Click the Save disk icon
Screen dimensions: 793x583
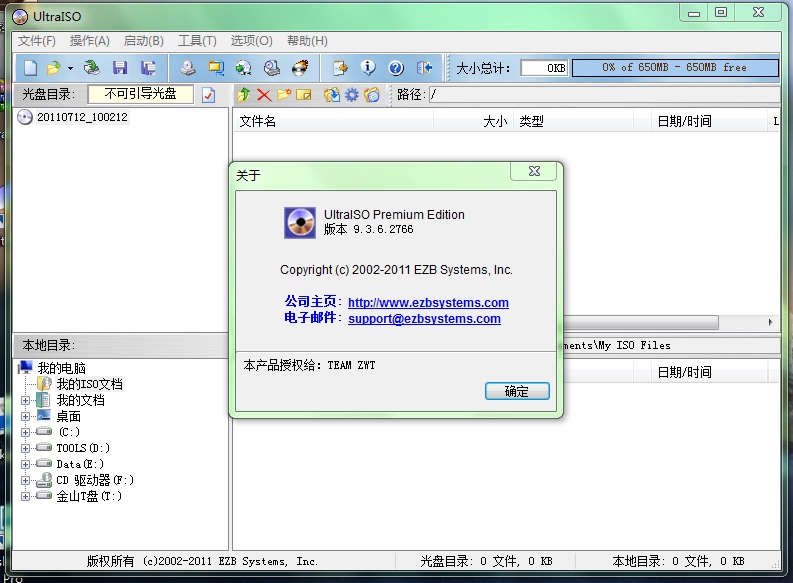(120, 68)
